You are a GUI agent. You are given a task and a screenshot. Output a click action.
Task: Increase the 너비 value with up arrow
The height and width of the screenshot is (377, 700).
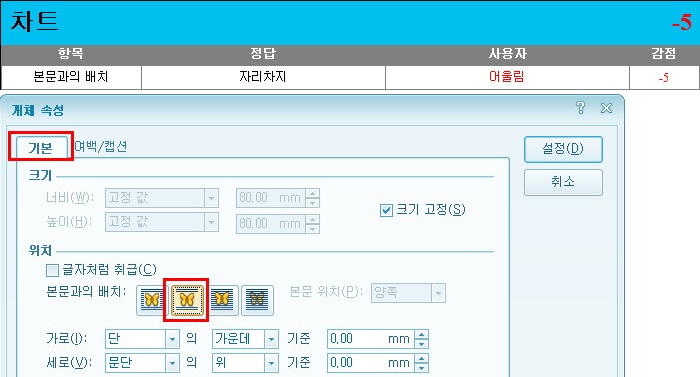tap(313, 193)
